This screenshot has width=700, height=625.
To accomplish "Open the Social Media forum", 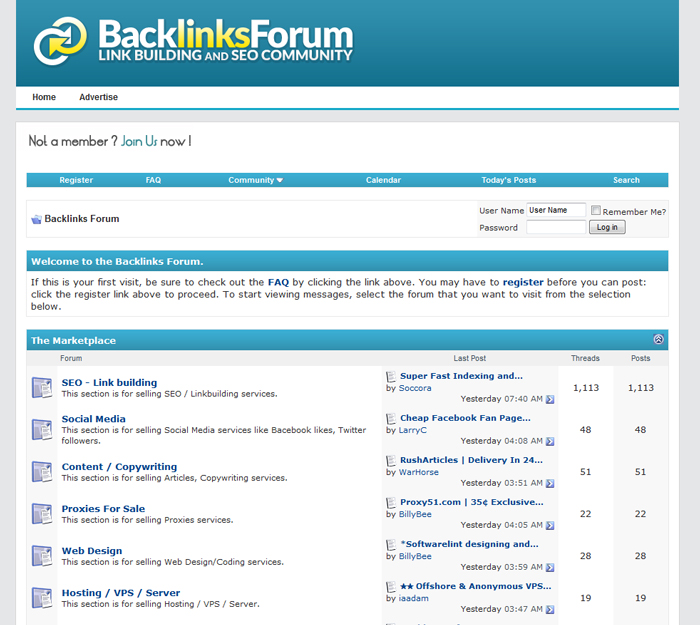I will [x=93, y=419].
